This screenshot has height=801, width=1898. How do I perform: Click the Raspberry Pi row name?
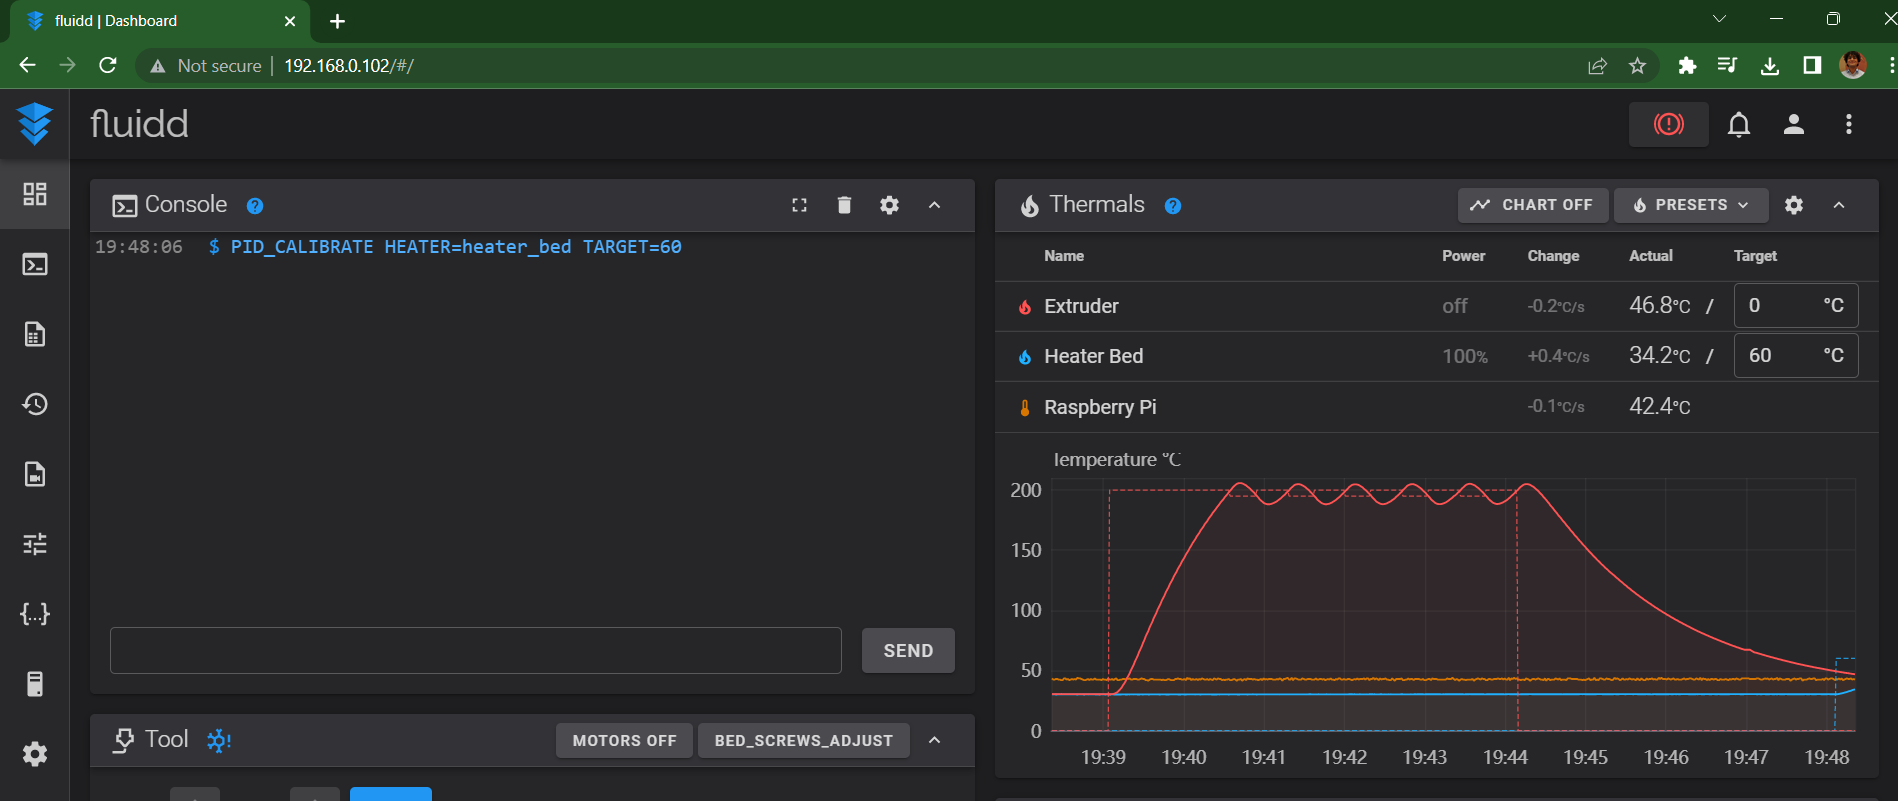1100,407
